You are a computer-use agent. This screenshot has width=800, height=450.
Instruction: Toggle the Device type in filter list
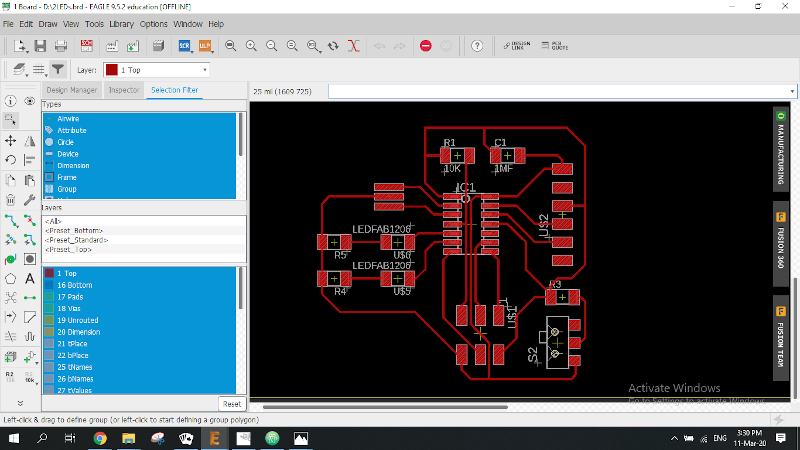139,154
